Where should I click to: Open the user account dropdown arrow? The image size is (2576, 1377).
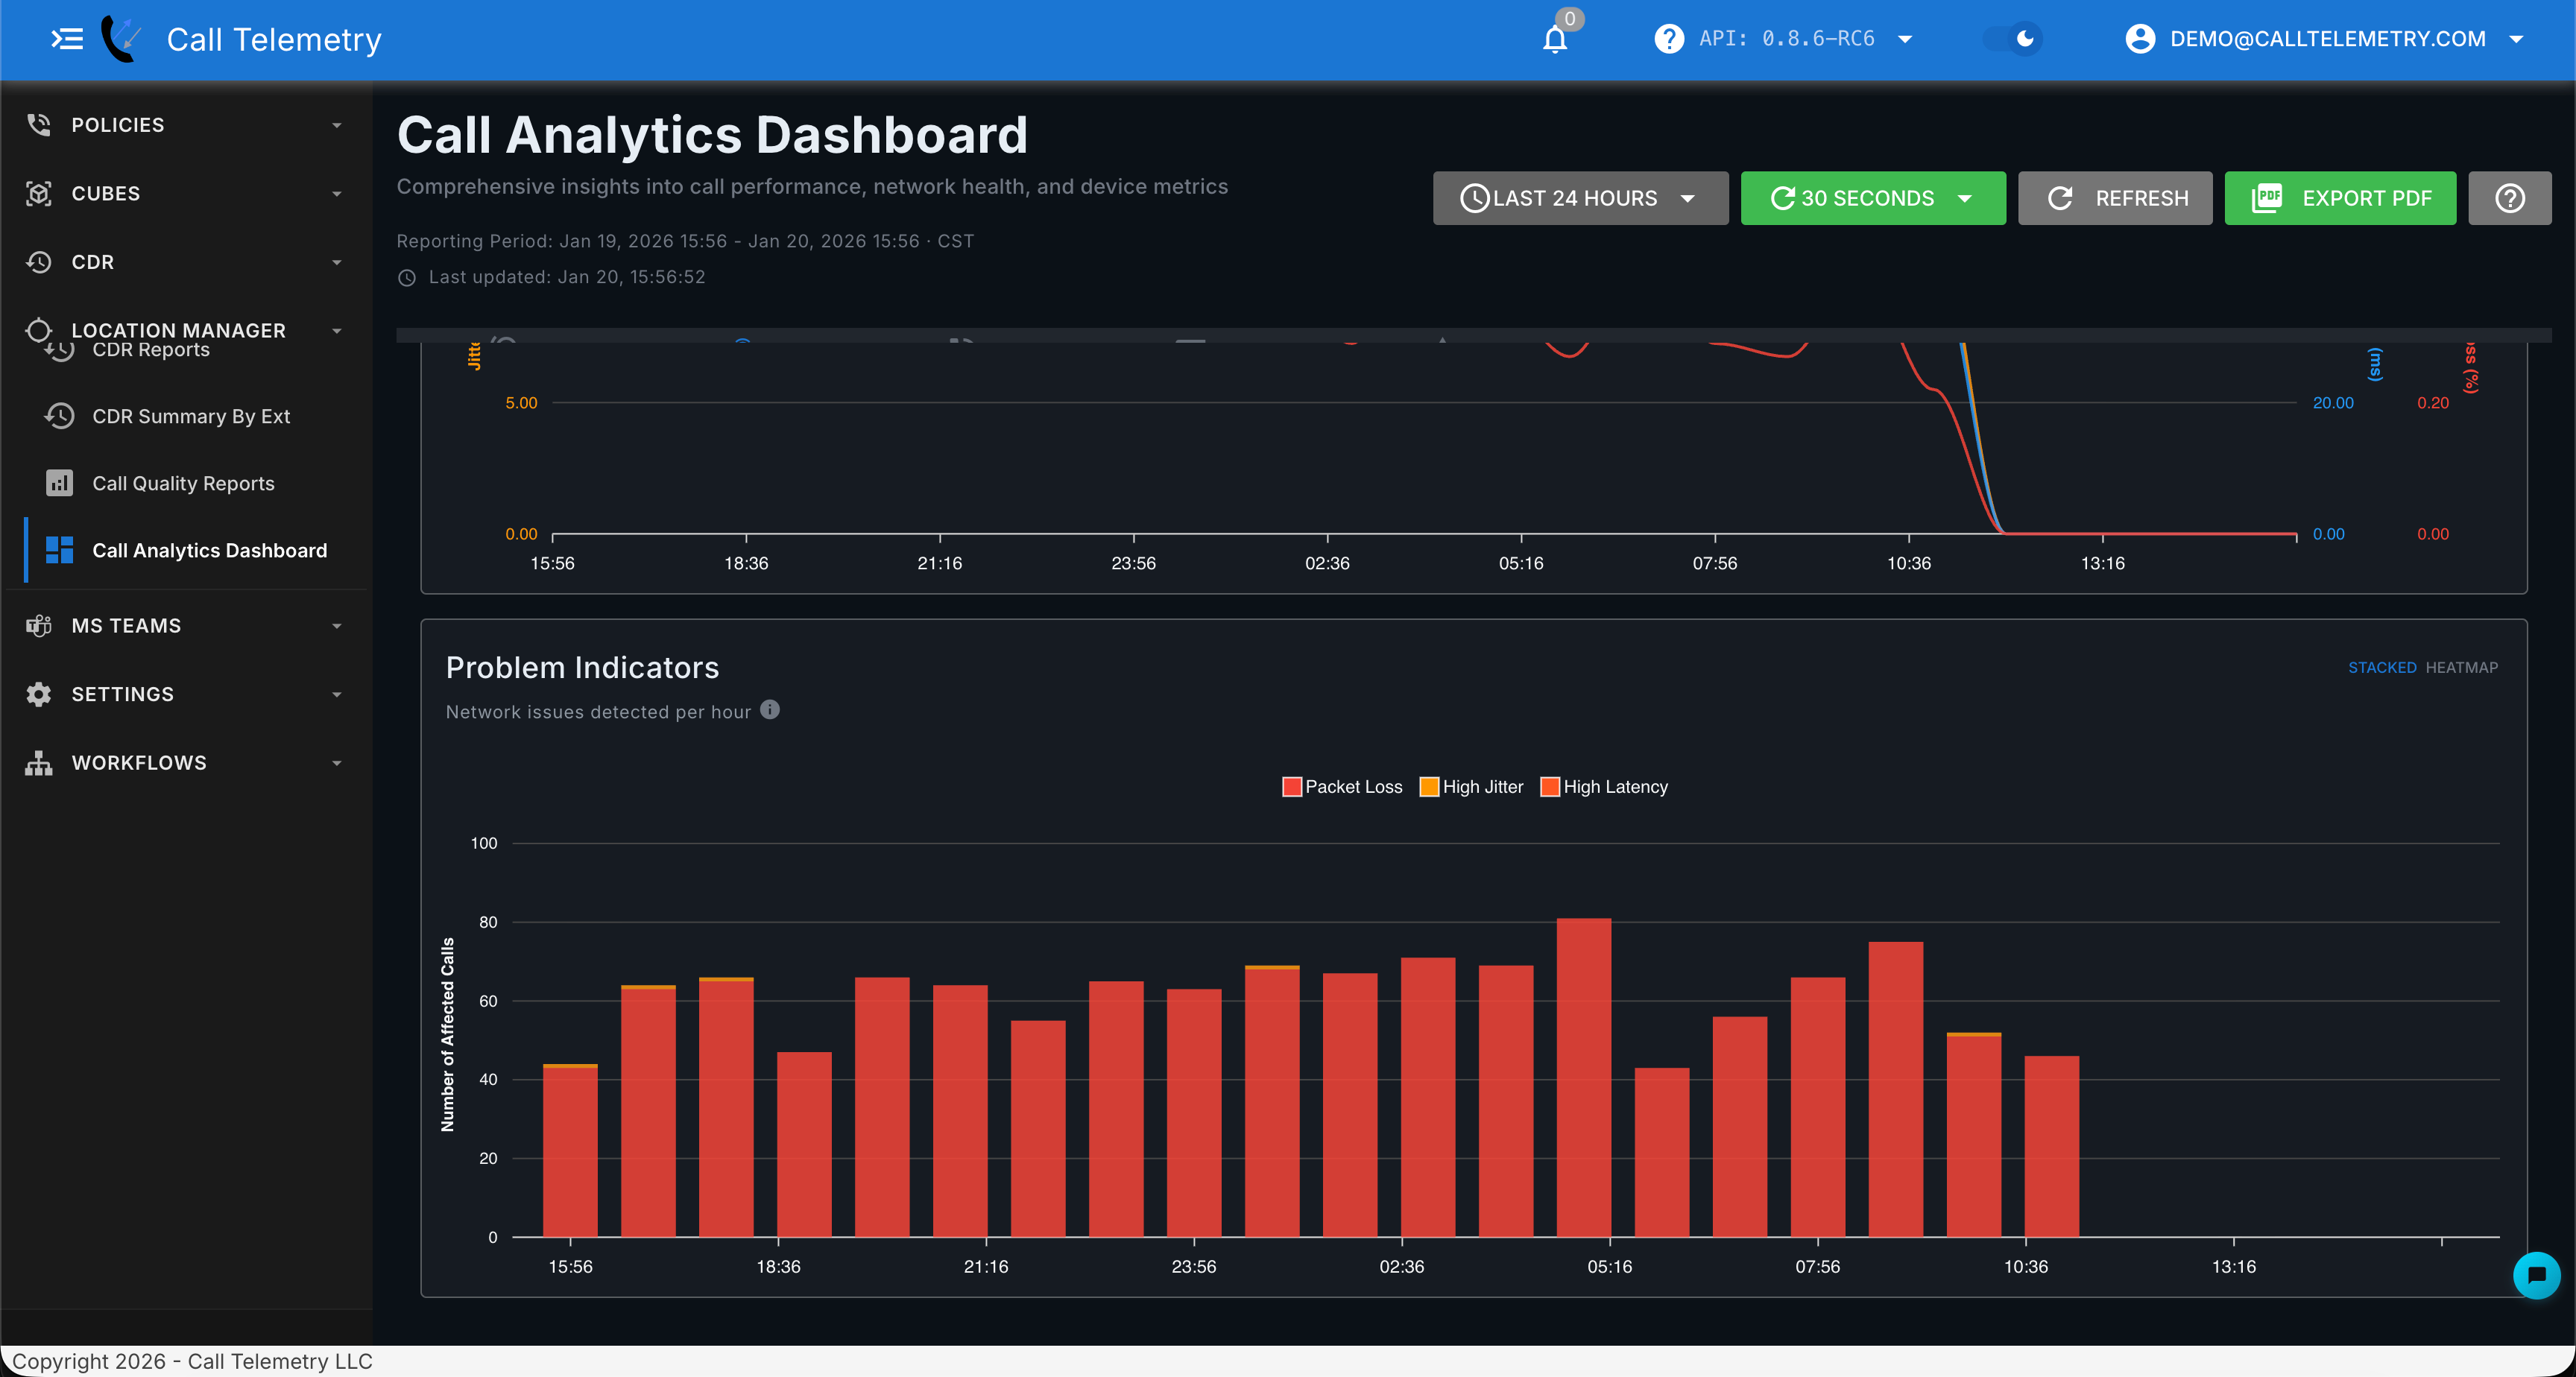click(x=2516, y=39)
